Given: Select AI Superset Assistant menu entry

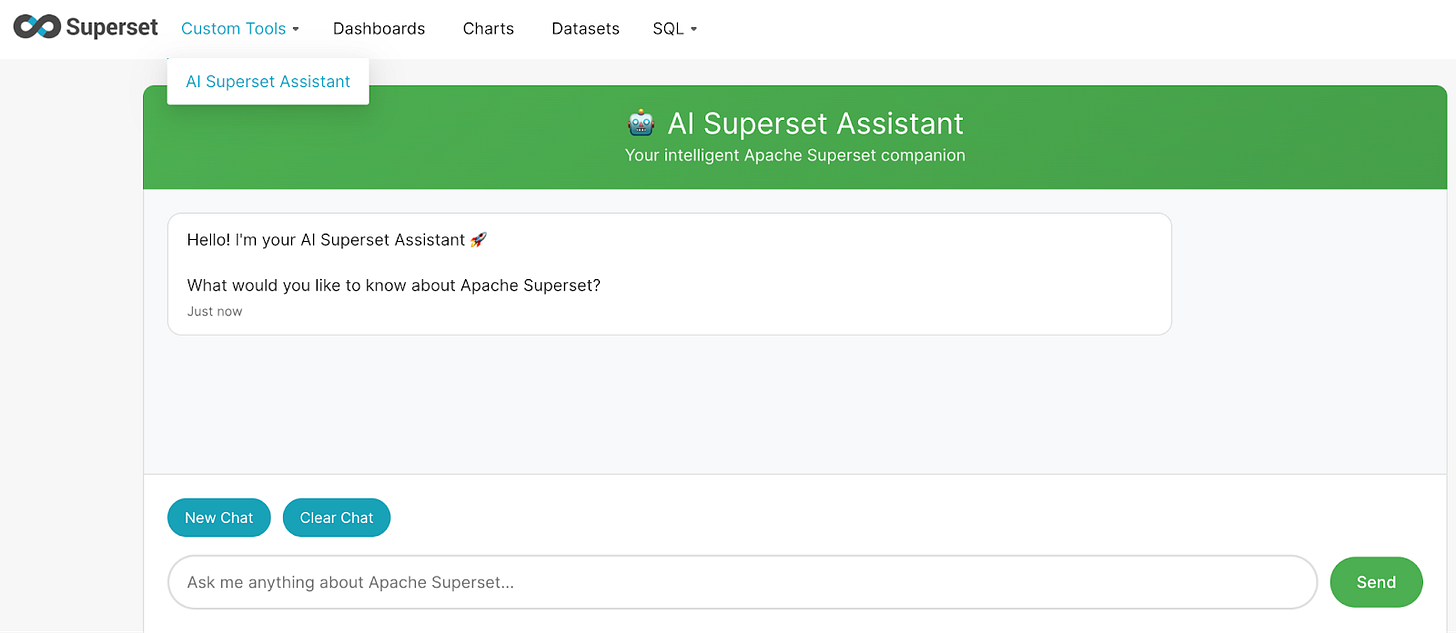Looking at the screenshot, I should coord(268,82).
